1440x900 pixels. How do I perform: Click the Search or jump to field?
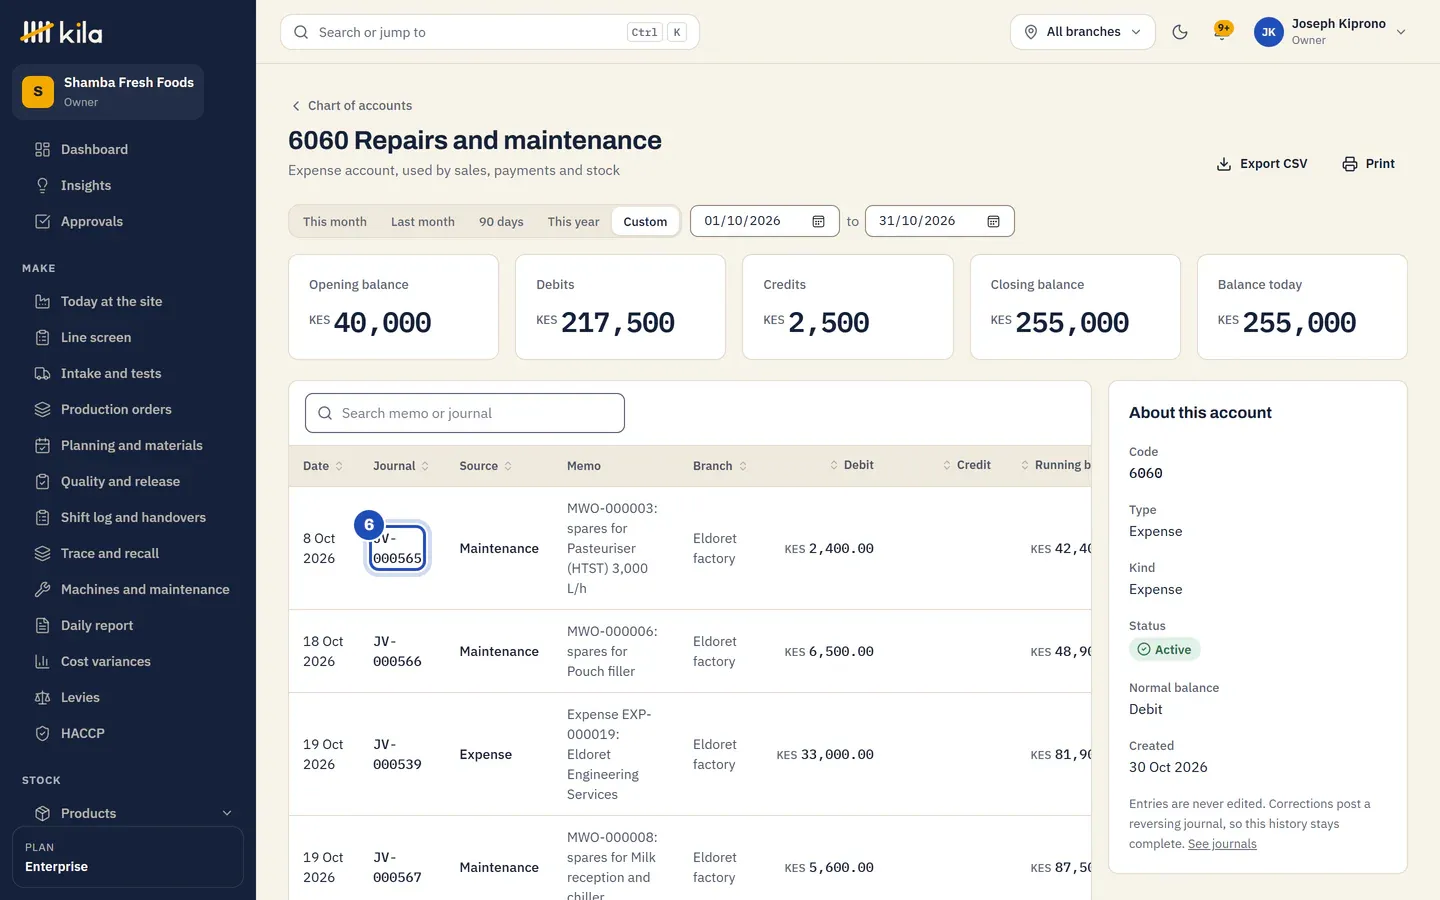click(x=490, y=32)
